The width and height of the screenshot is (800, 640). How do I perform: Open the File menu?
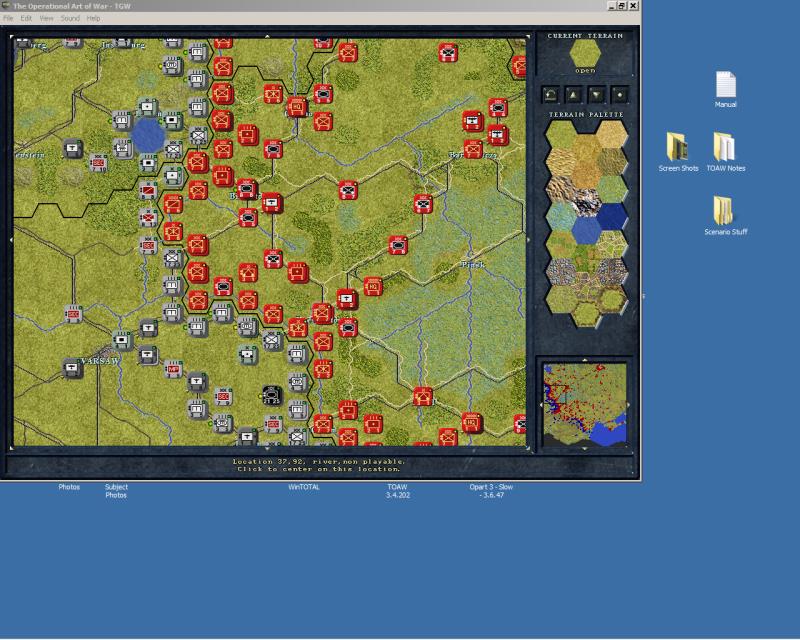coord(8,18)
